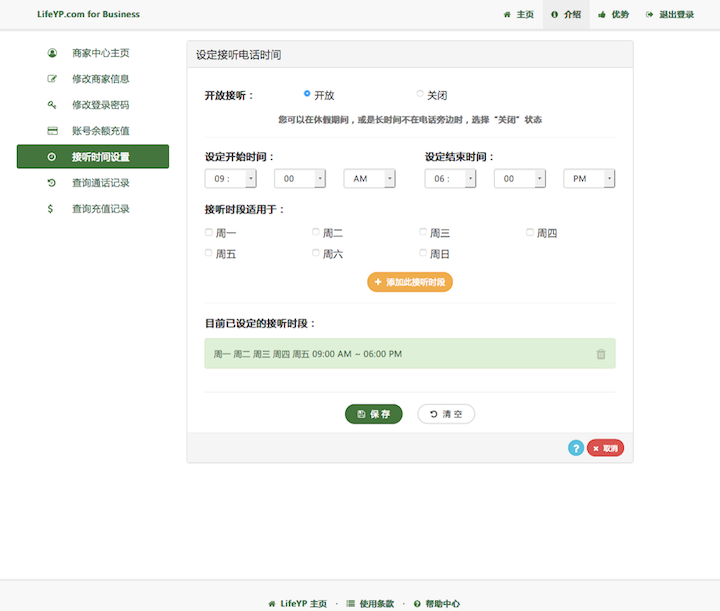The image size is (720, 611).
Task: Click the key icon beside 修改登录密码
Action: point(52,105)
